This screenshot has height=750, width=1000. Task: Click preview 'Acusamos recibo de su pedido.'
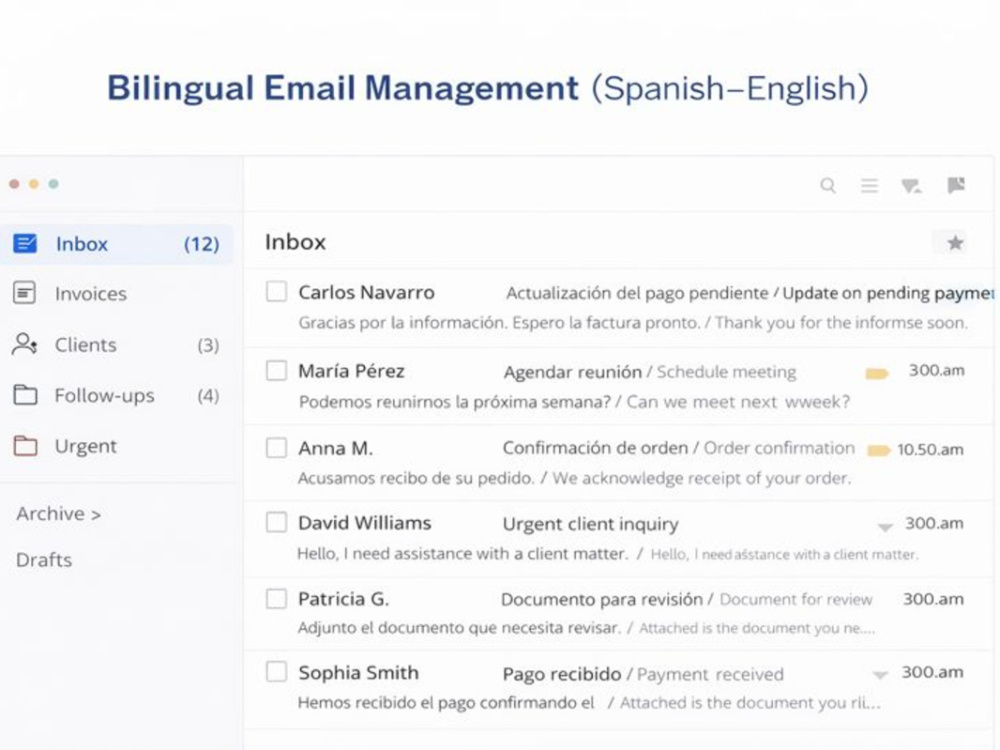click(416, 478)
